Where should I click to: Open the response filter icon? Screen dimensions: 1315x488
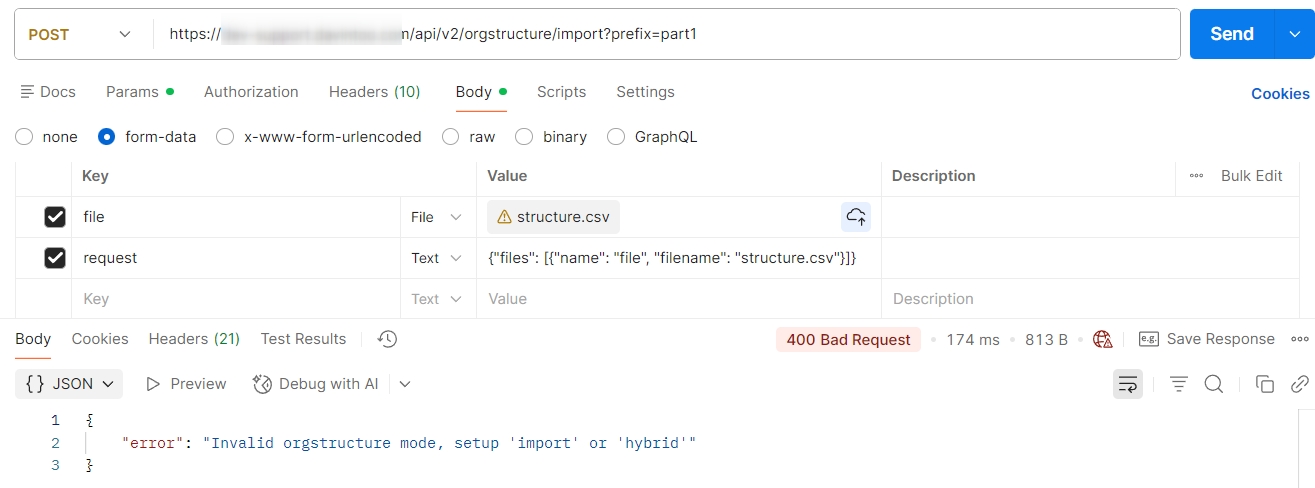point(1179,384)
